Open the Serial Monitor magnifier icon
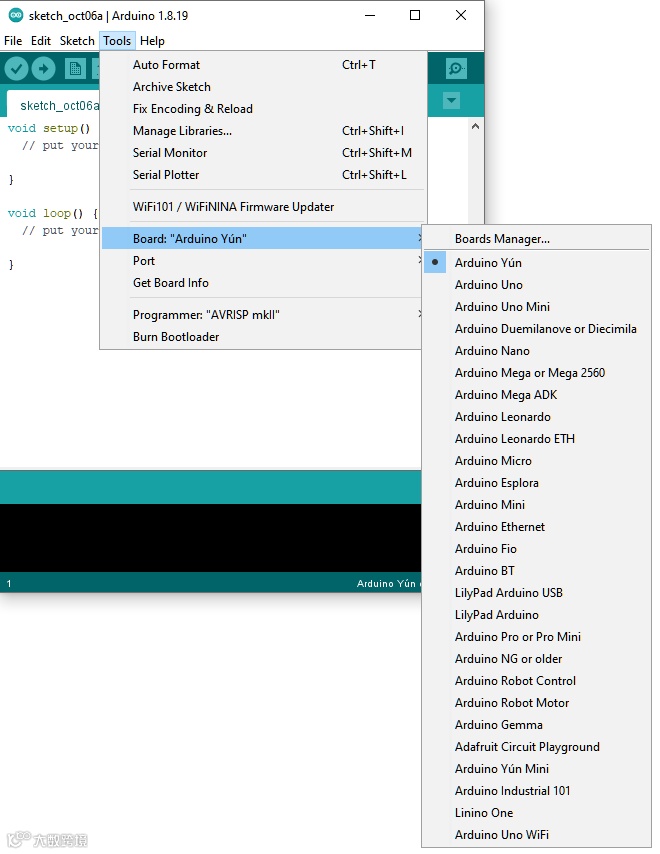 coord(456,69)
